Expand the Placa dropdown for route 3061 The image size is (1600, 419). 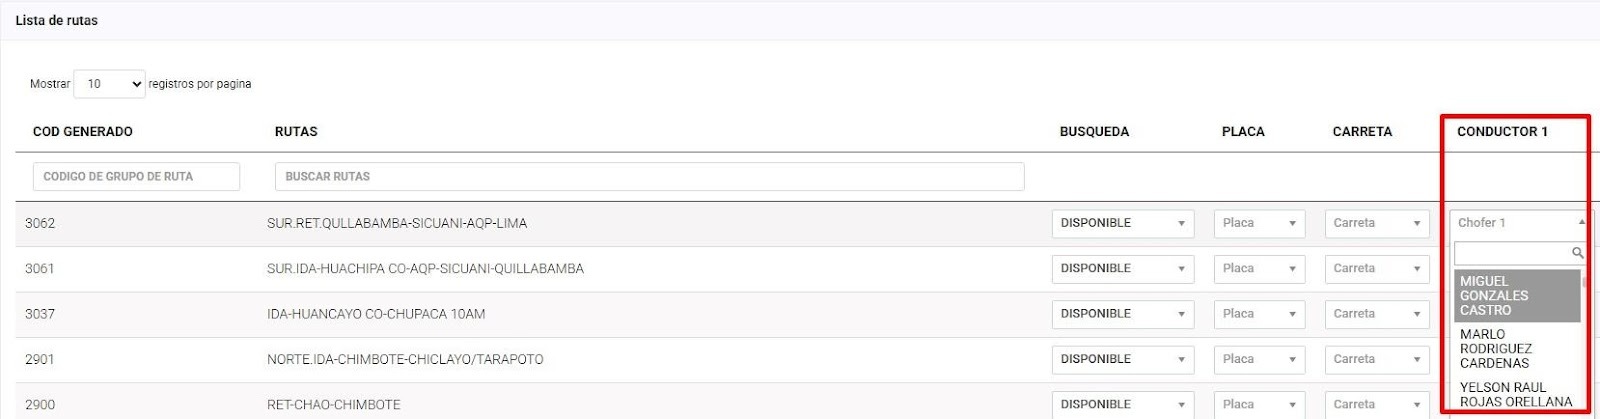tap(1258, 268)
